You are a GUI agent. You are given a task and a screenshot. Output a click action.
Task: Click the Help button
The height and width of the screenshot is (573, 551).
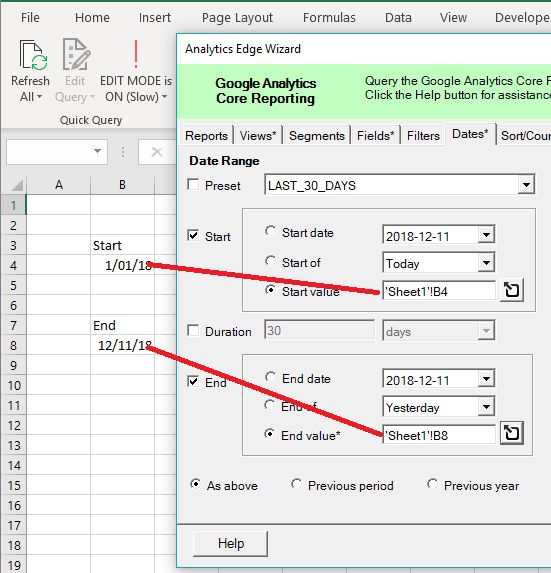pos(230,543)
